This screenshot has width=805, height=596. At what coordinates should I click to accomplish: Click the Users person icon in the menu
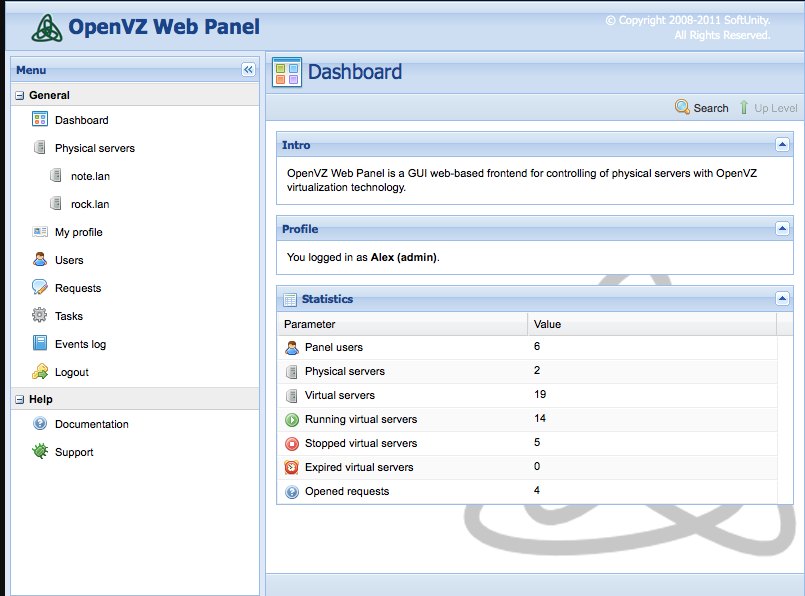coord(40,259)
